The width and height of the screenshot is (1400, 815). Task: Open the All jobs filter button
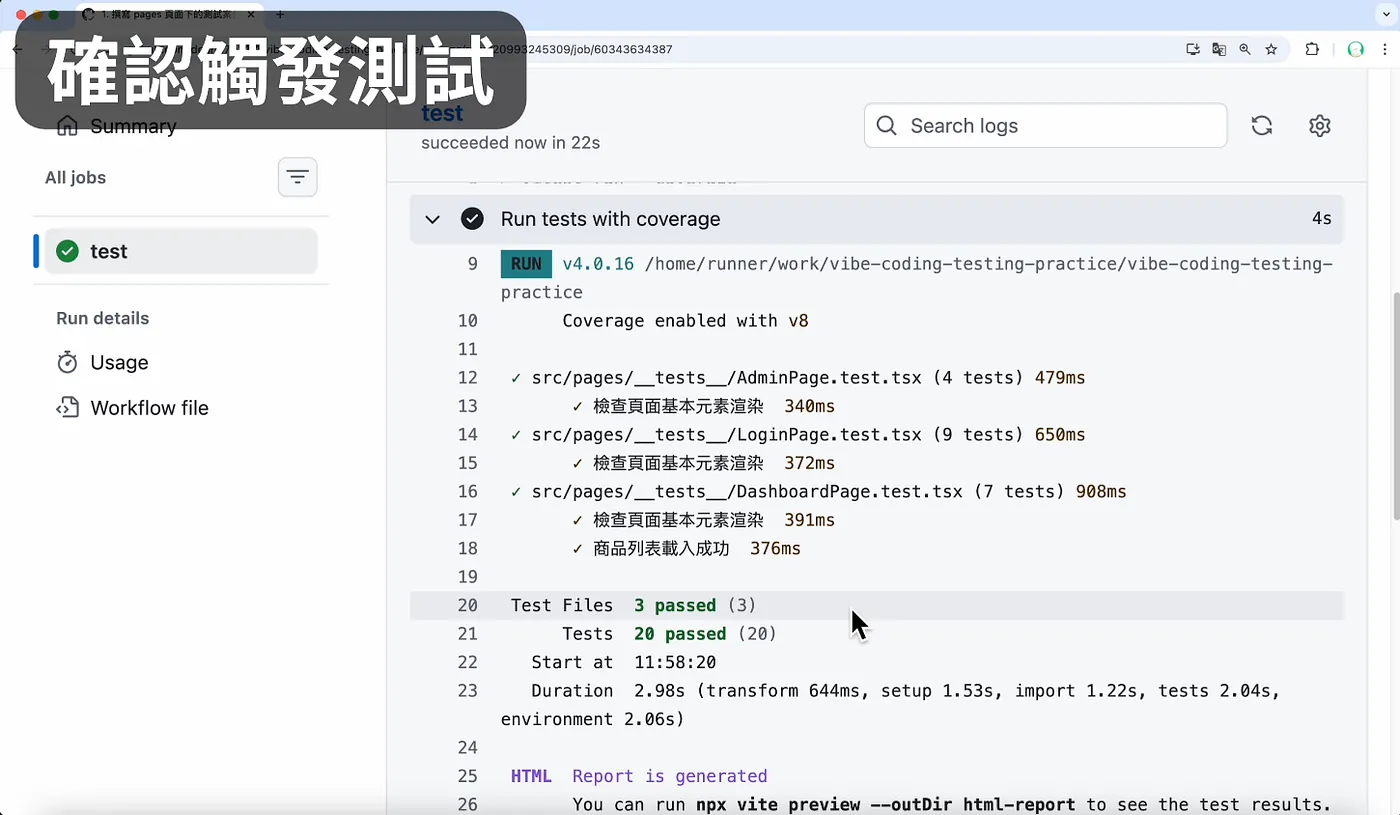[x=297, y=178]
